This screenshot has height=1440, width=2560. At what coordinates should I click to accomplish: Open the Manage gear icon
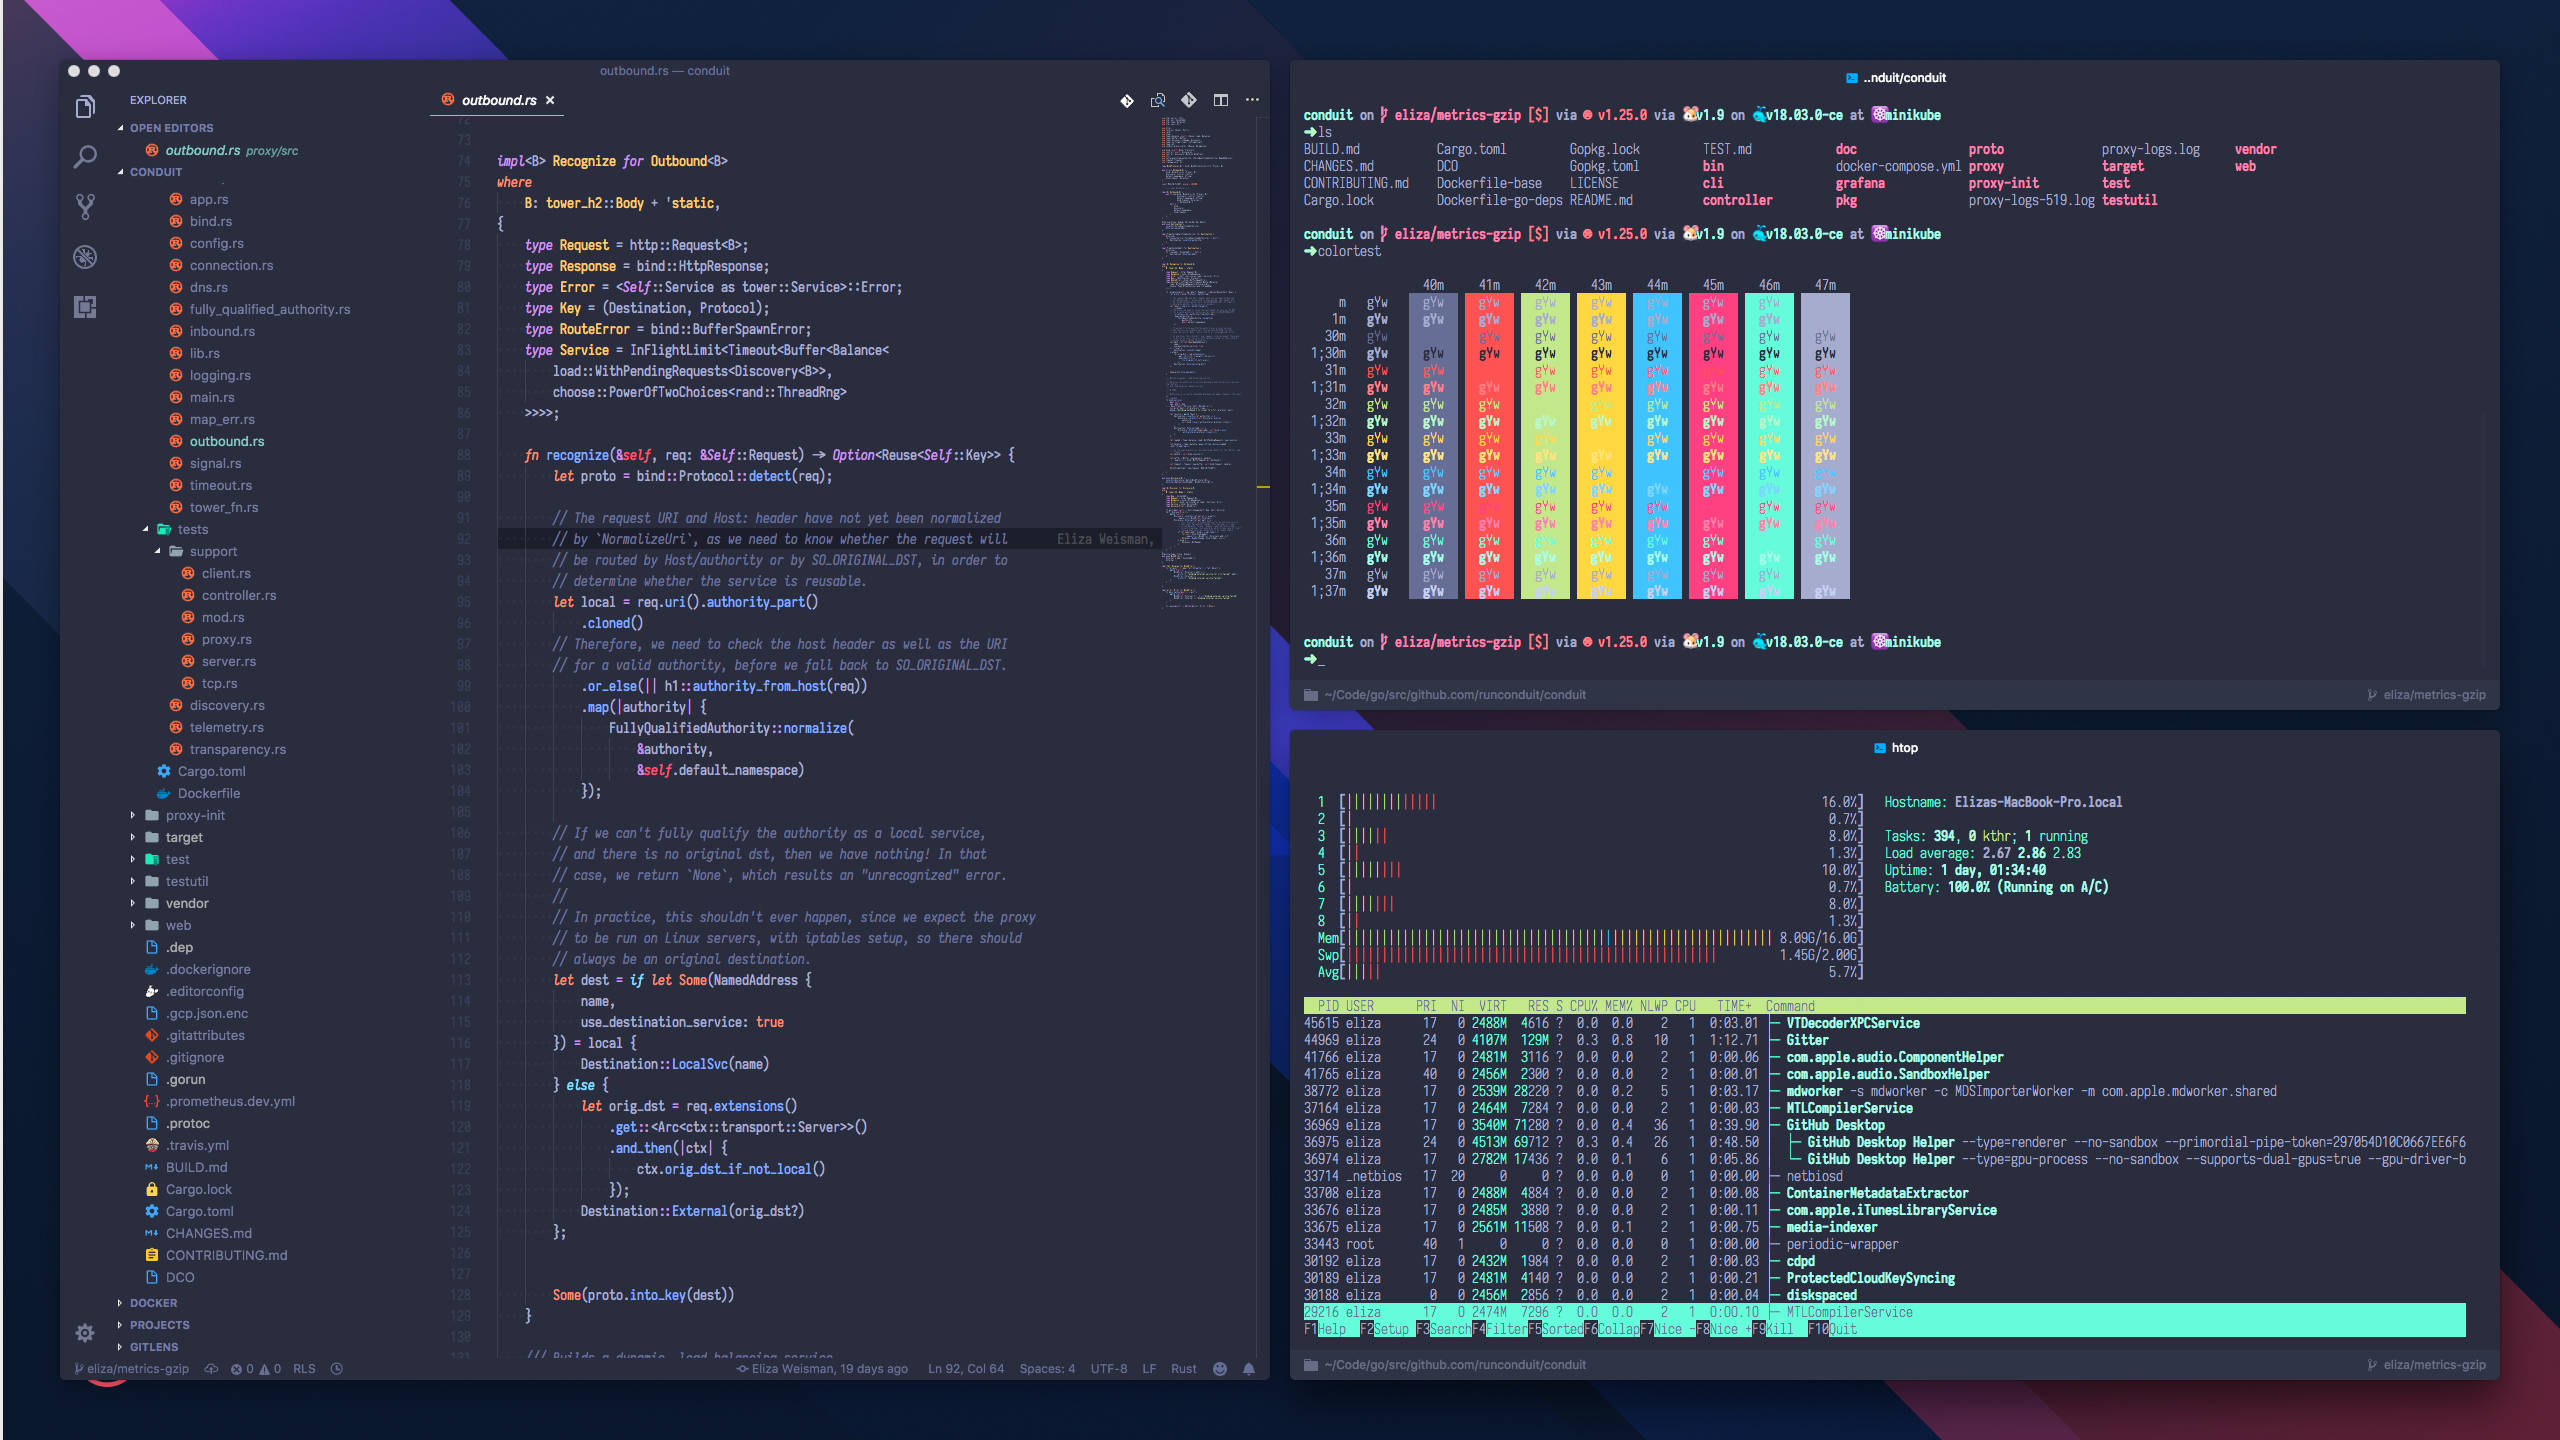(x=85, y=1333)
